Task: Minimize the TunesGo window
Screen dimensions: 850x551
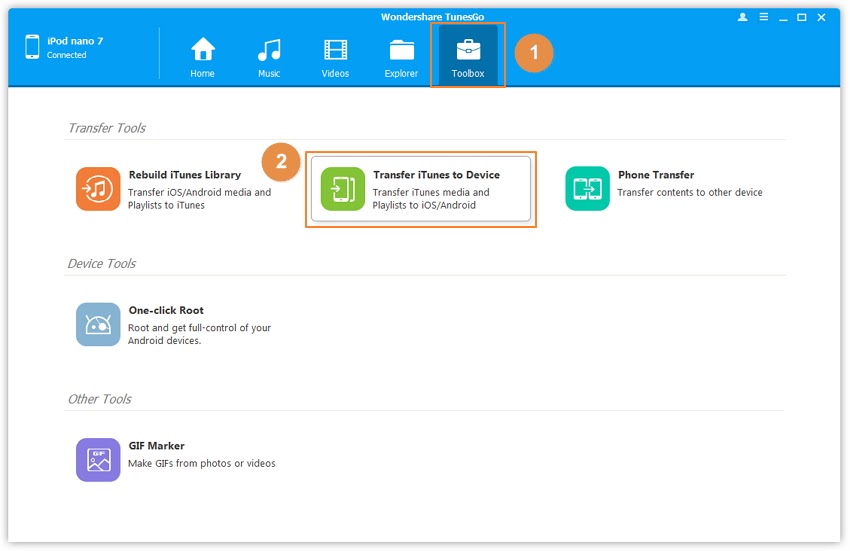Action: (783, 18)
